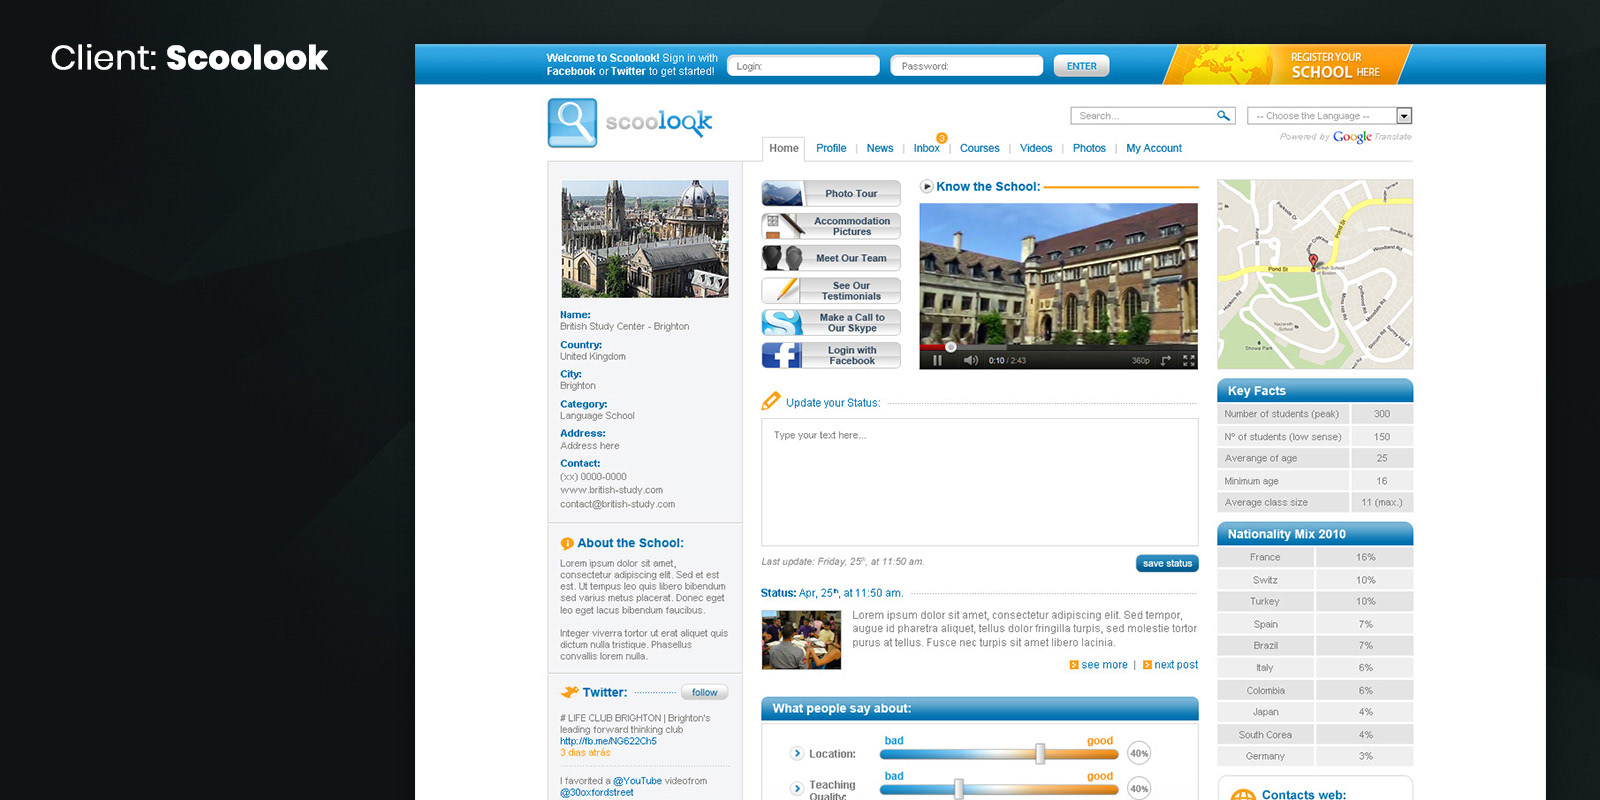The width and height of the screenshot is (1600, 800).
Task: Click the Inbox notification badge
Action: pos(942,138)
